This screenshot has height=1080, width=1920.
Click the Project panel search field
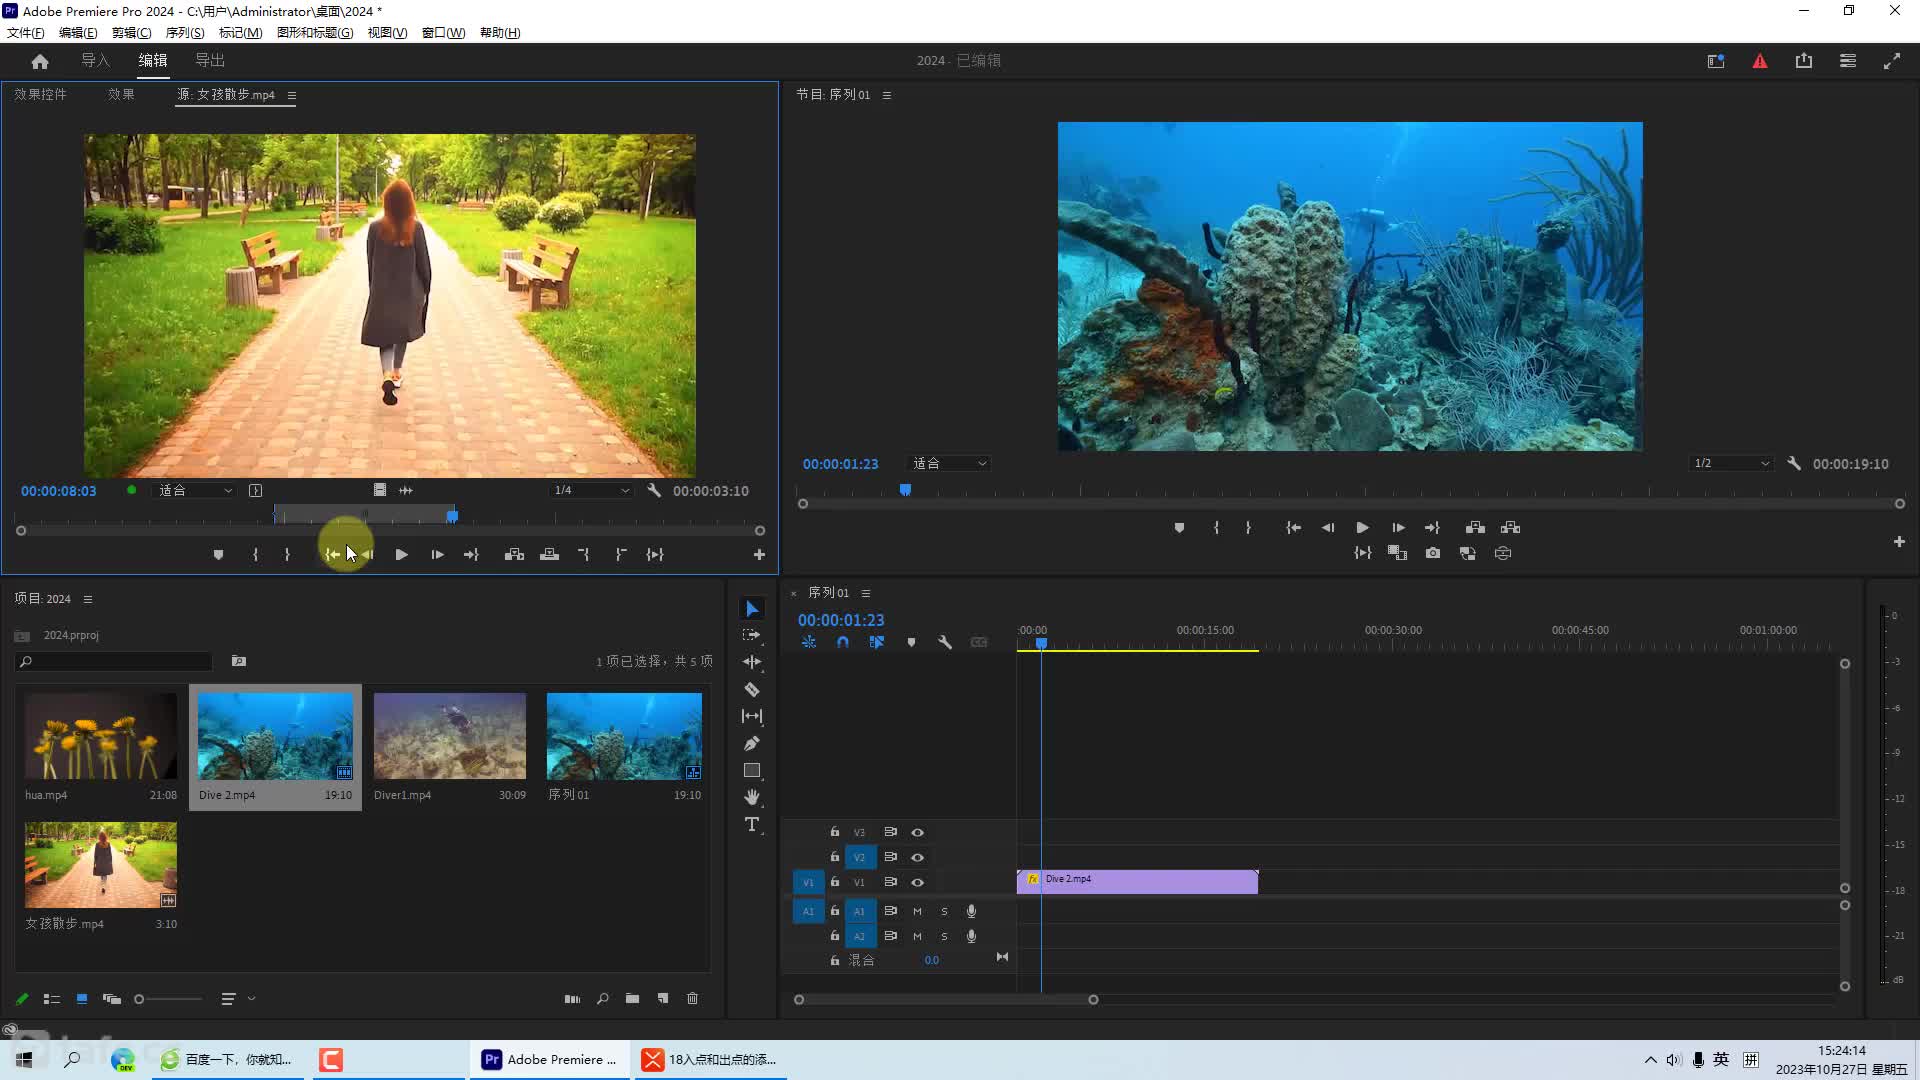pos(114,661)
